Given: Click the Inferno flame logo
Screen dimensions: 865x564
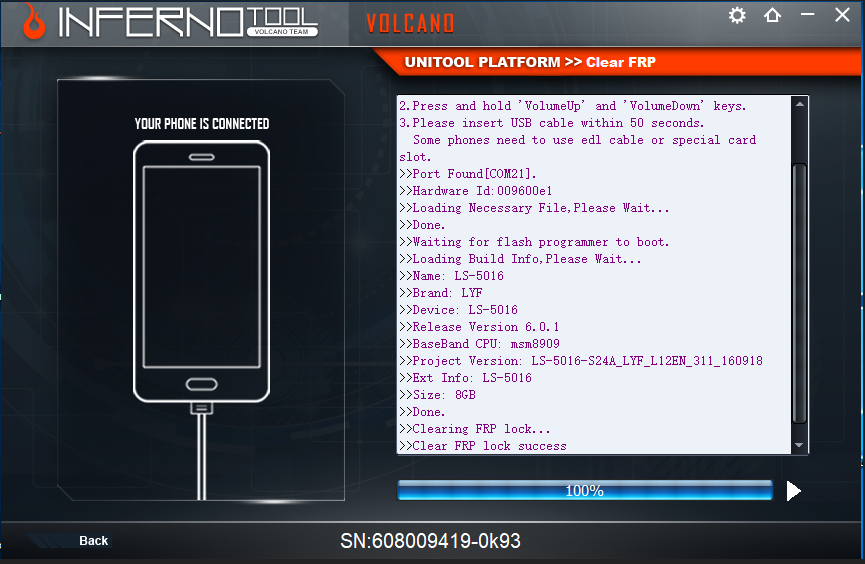Looking at the screenshot, I should (34, 22).
